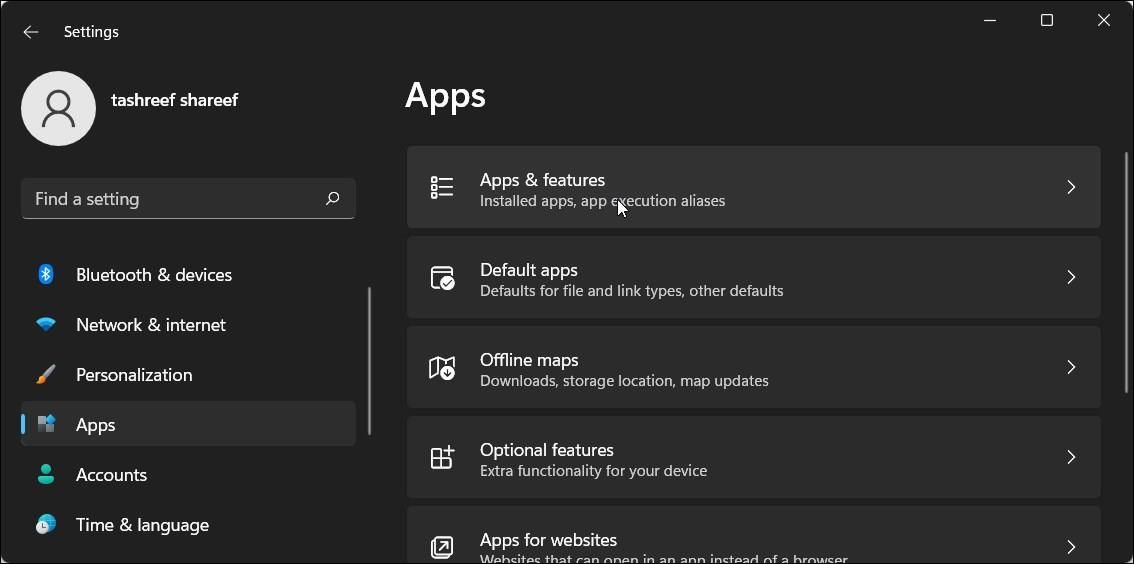This screenshot has width=1134, height=564.
Task: Click the sidebar navigation scrollbar
Action: pos(370,361)
